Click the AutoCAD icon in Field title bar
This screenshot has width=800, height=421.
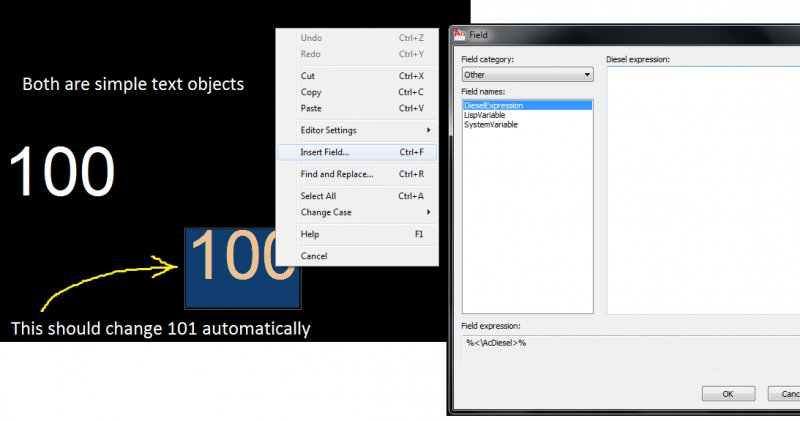460,34
